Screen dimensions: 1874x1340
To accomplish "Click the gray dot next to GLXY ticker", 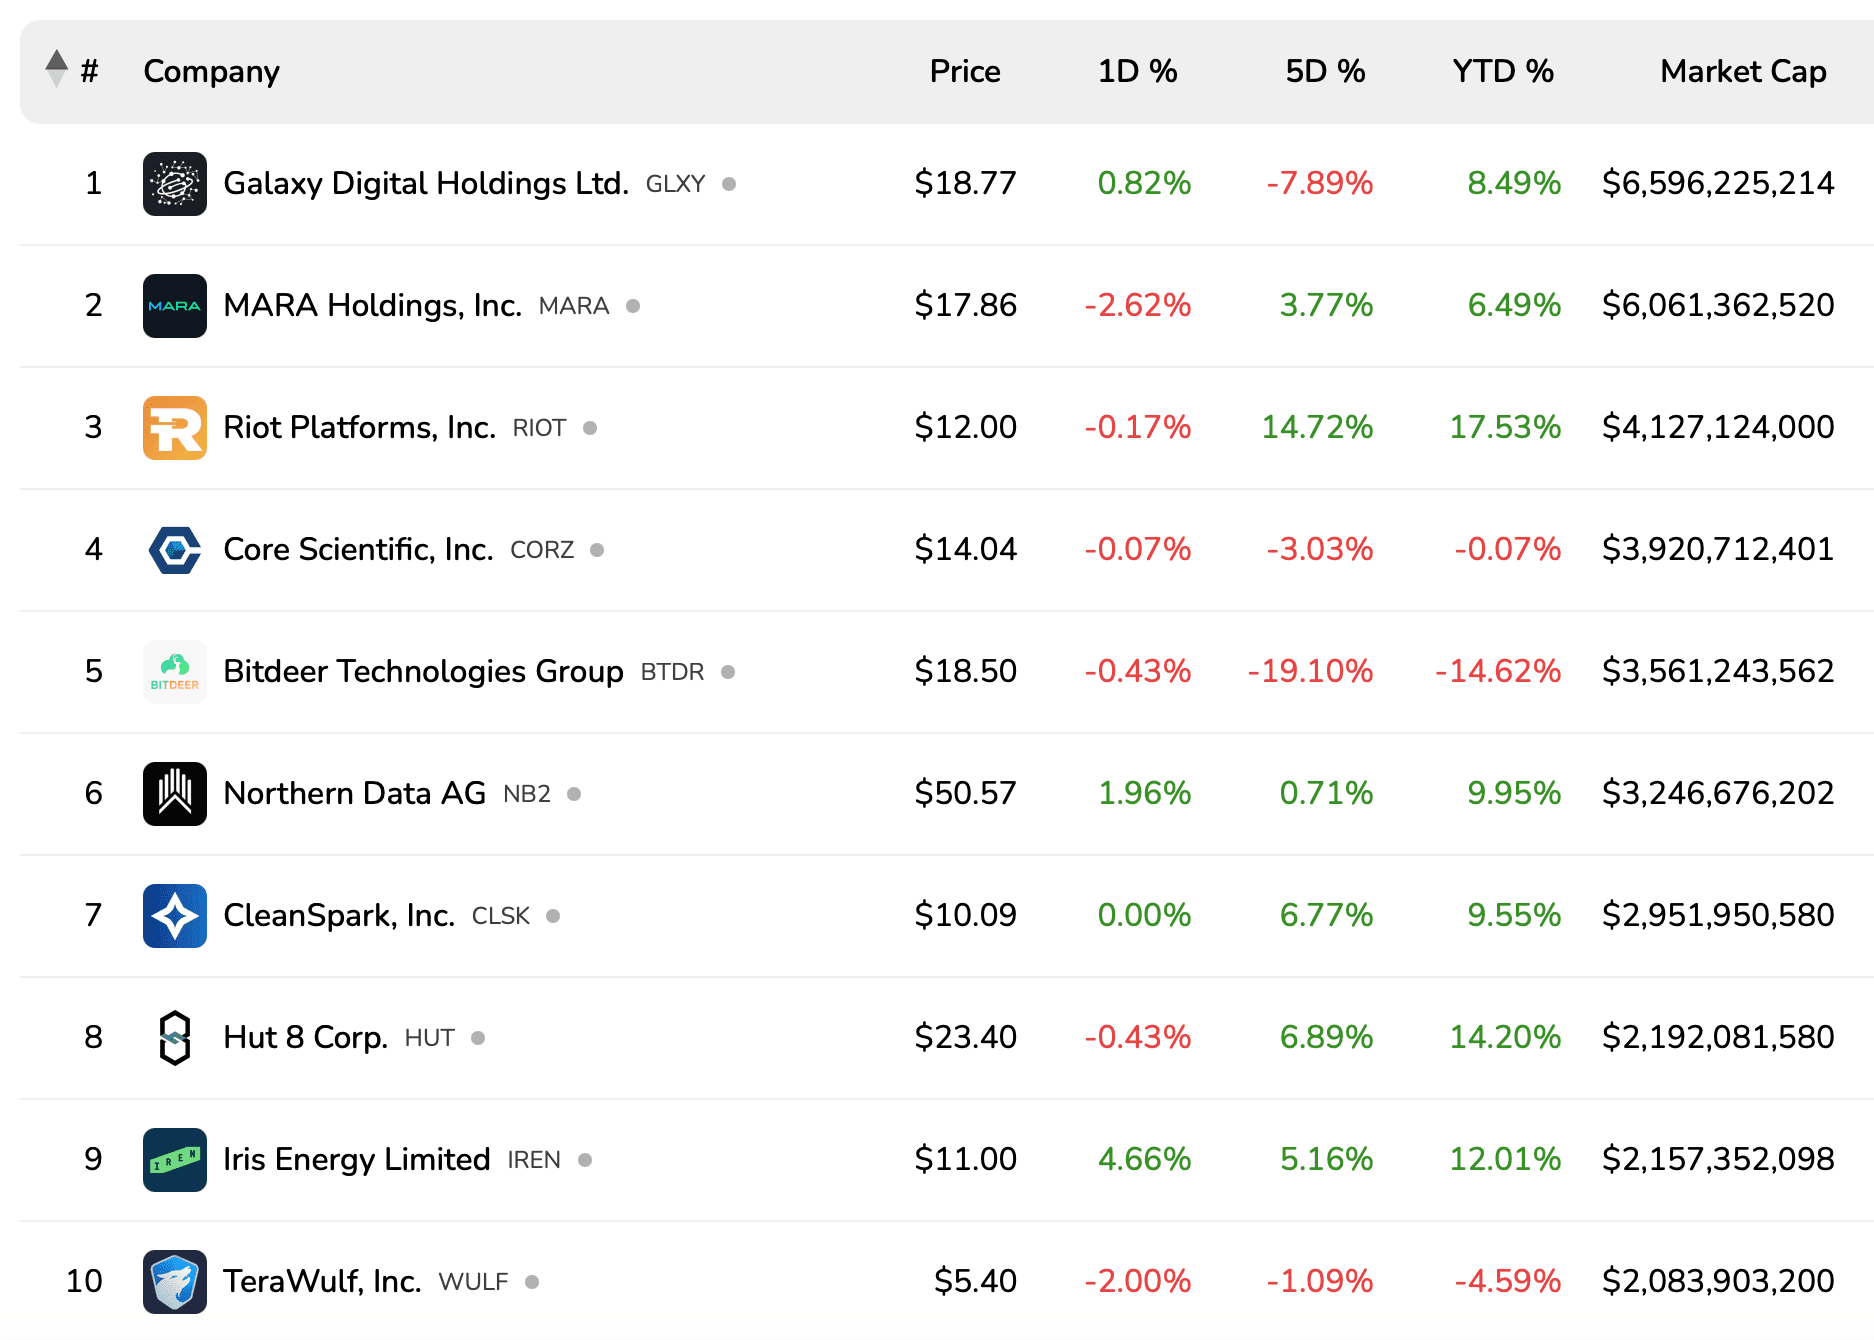I will [x=729, y=183].
